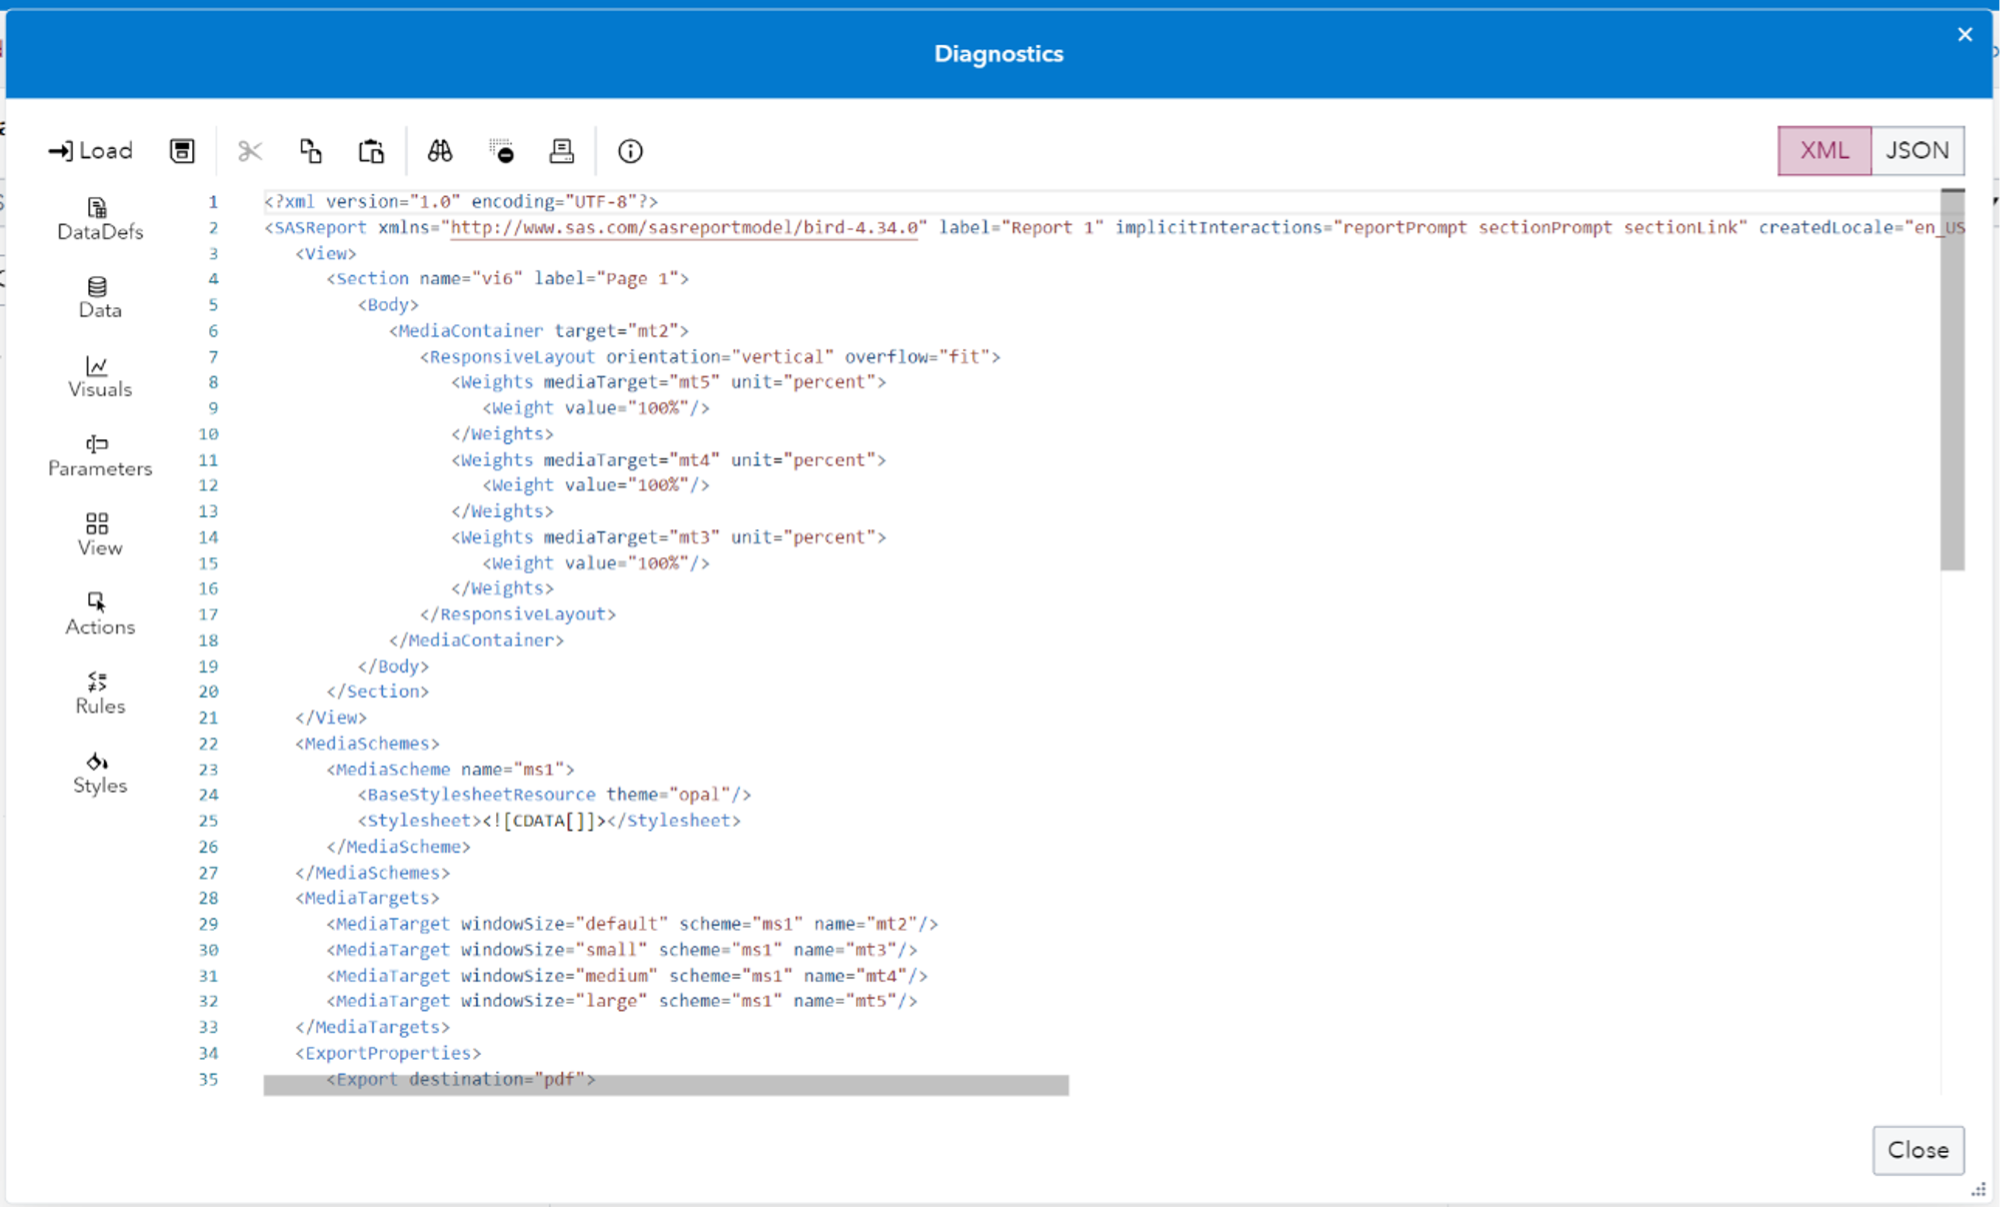Open find with the binoculars icon
This screenshot has height=1210, width=2004.
pos(440,151)
